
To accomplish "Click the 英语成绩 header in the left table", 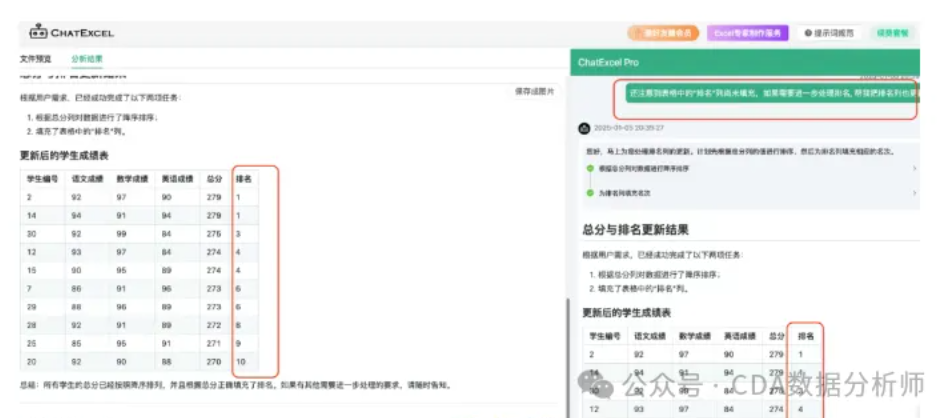I will coord(177,179).
